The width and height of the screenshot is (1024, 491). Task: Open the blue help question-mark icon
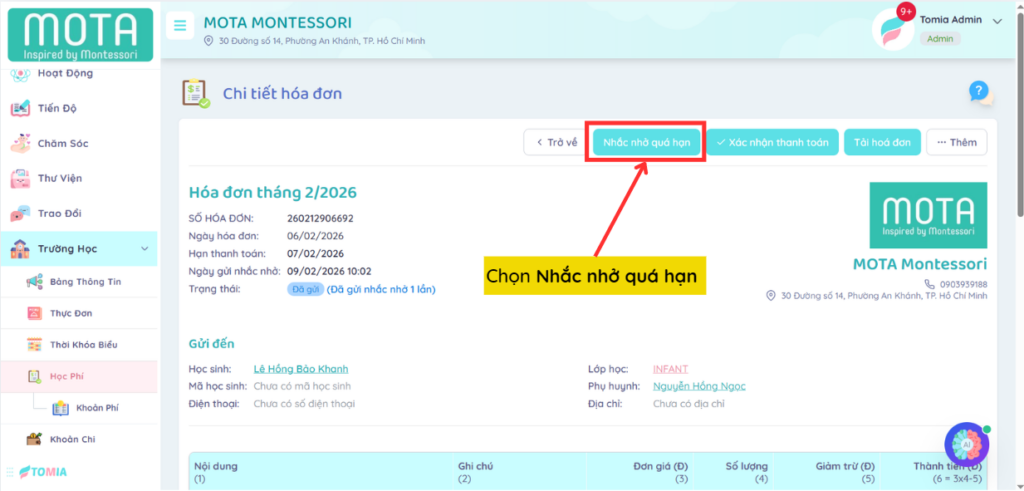(x=979, y=92)
